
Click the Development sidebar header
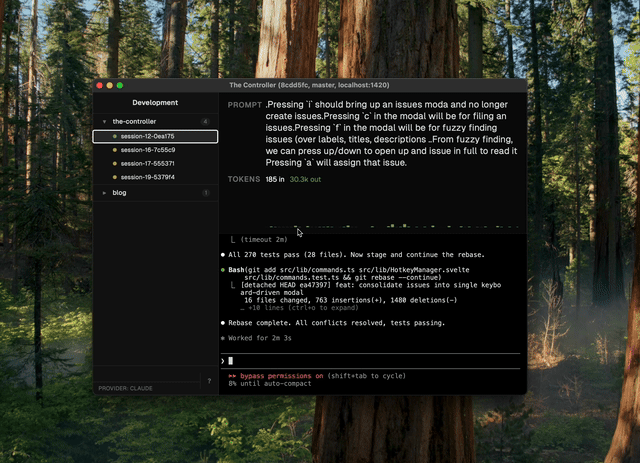click(155, 102)
